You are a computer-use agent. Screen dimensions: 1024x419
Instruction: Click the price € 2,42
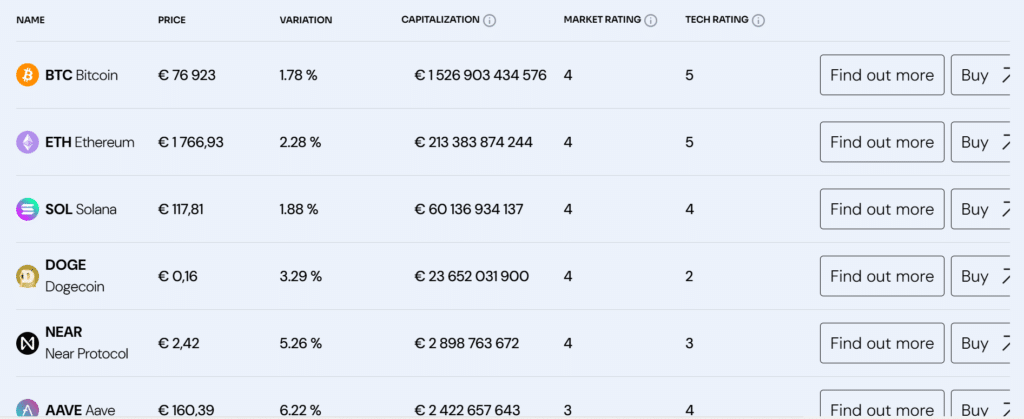pos(178,343)
